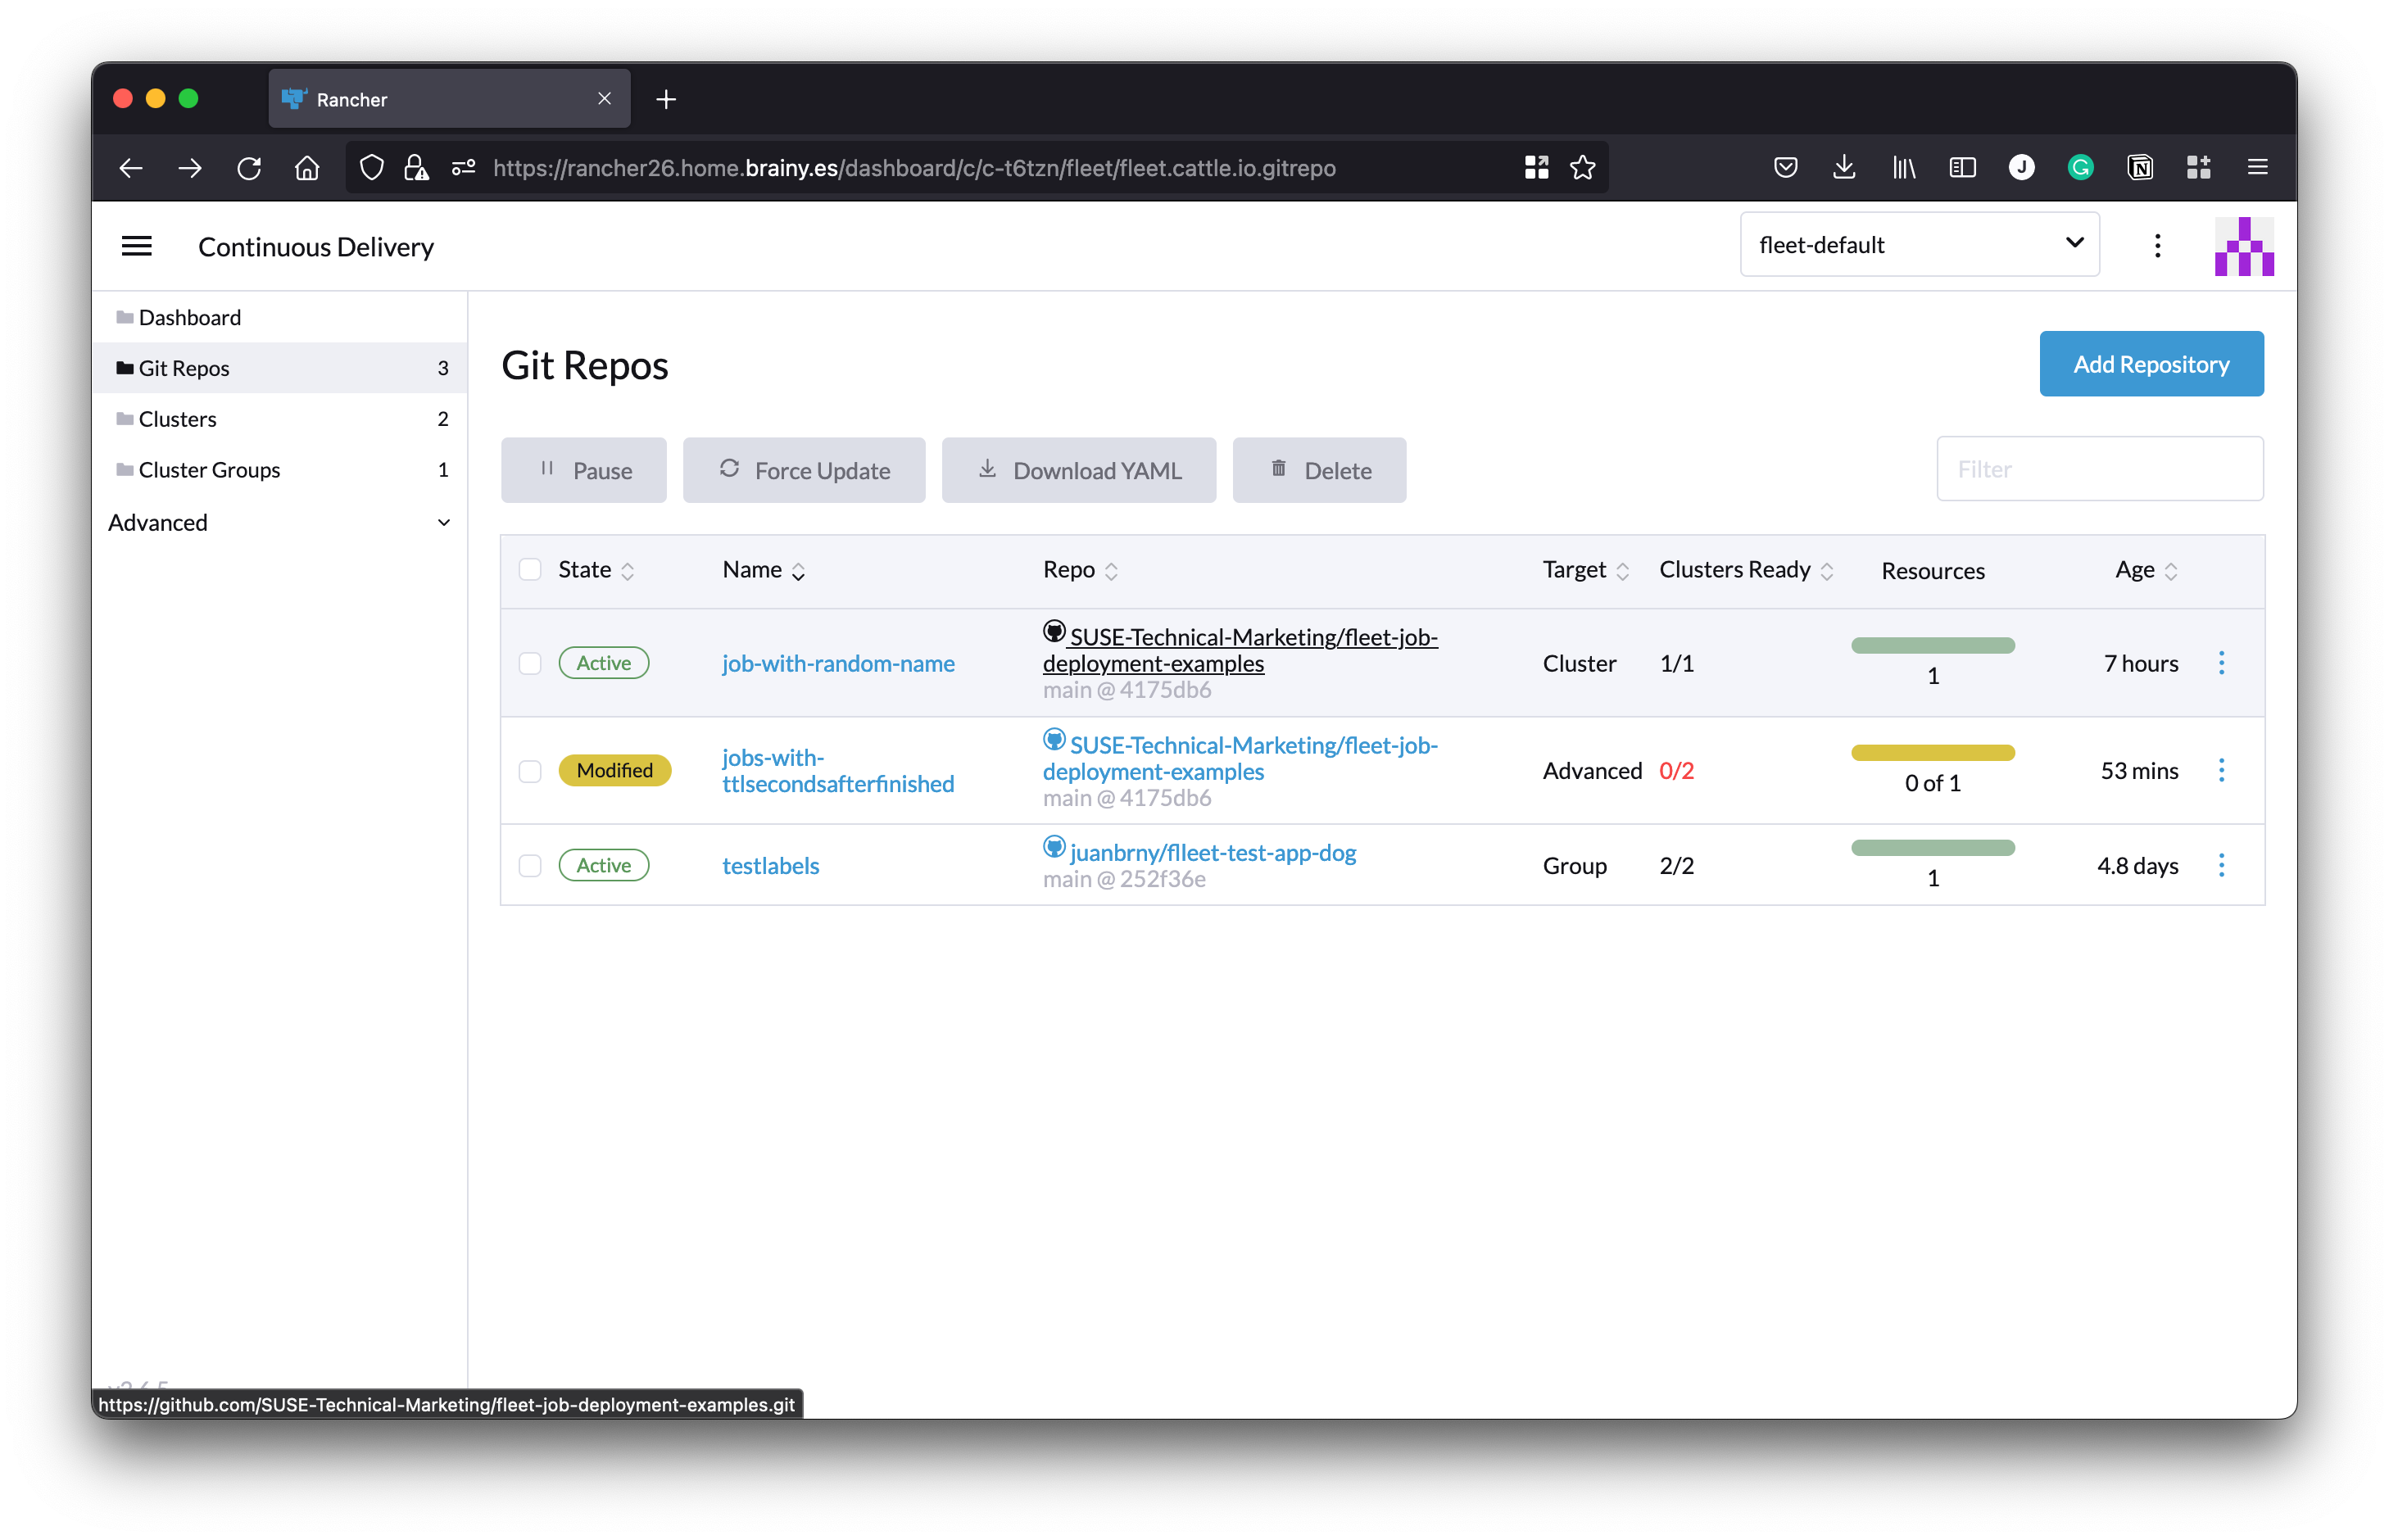Open Cluster Groups in the sidebar
The width and height of the screenshot is (2389, 1540).
point(209,470)
